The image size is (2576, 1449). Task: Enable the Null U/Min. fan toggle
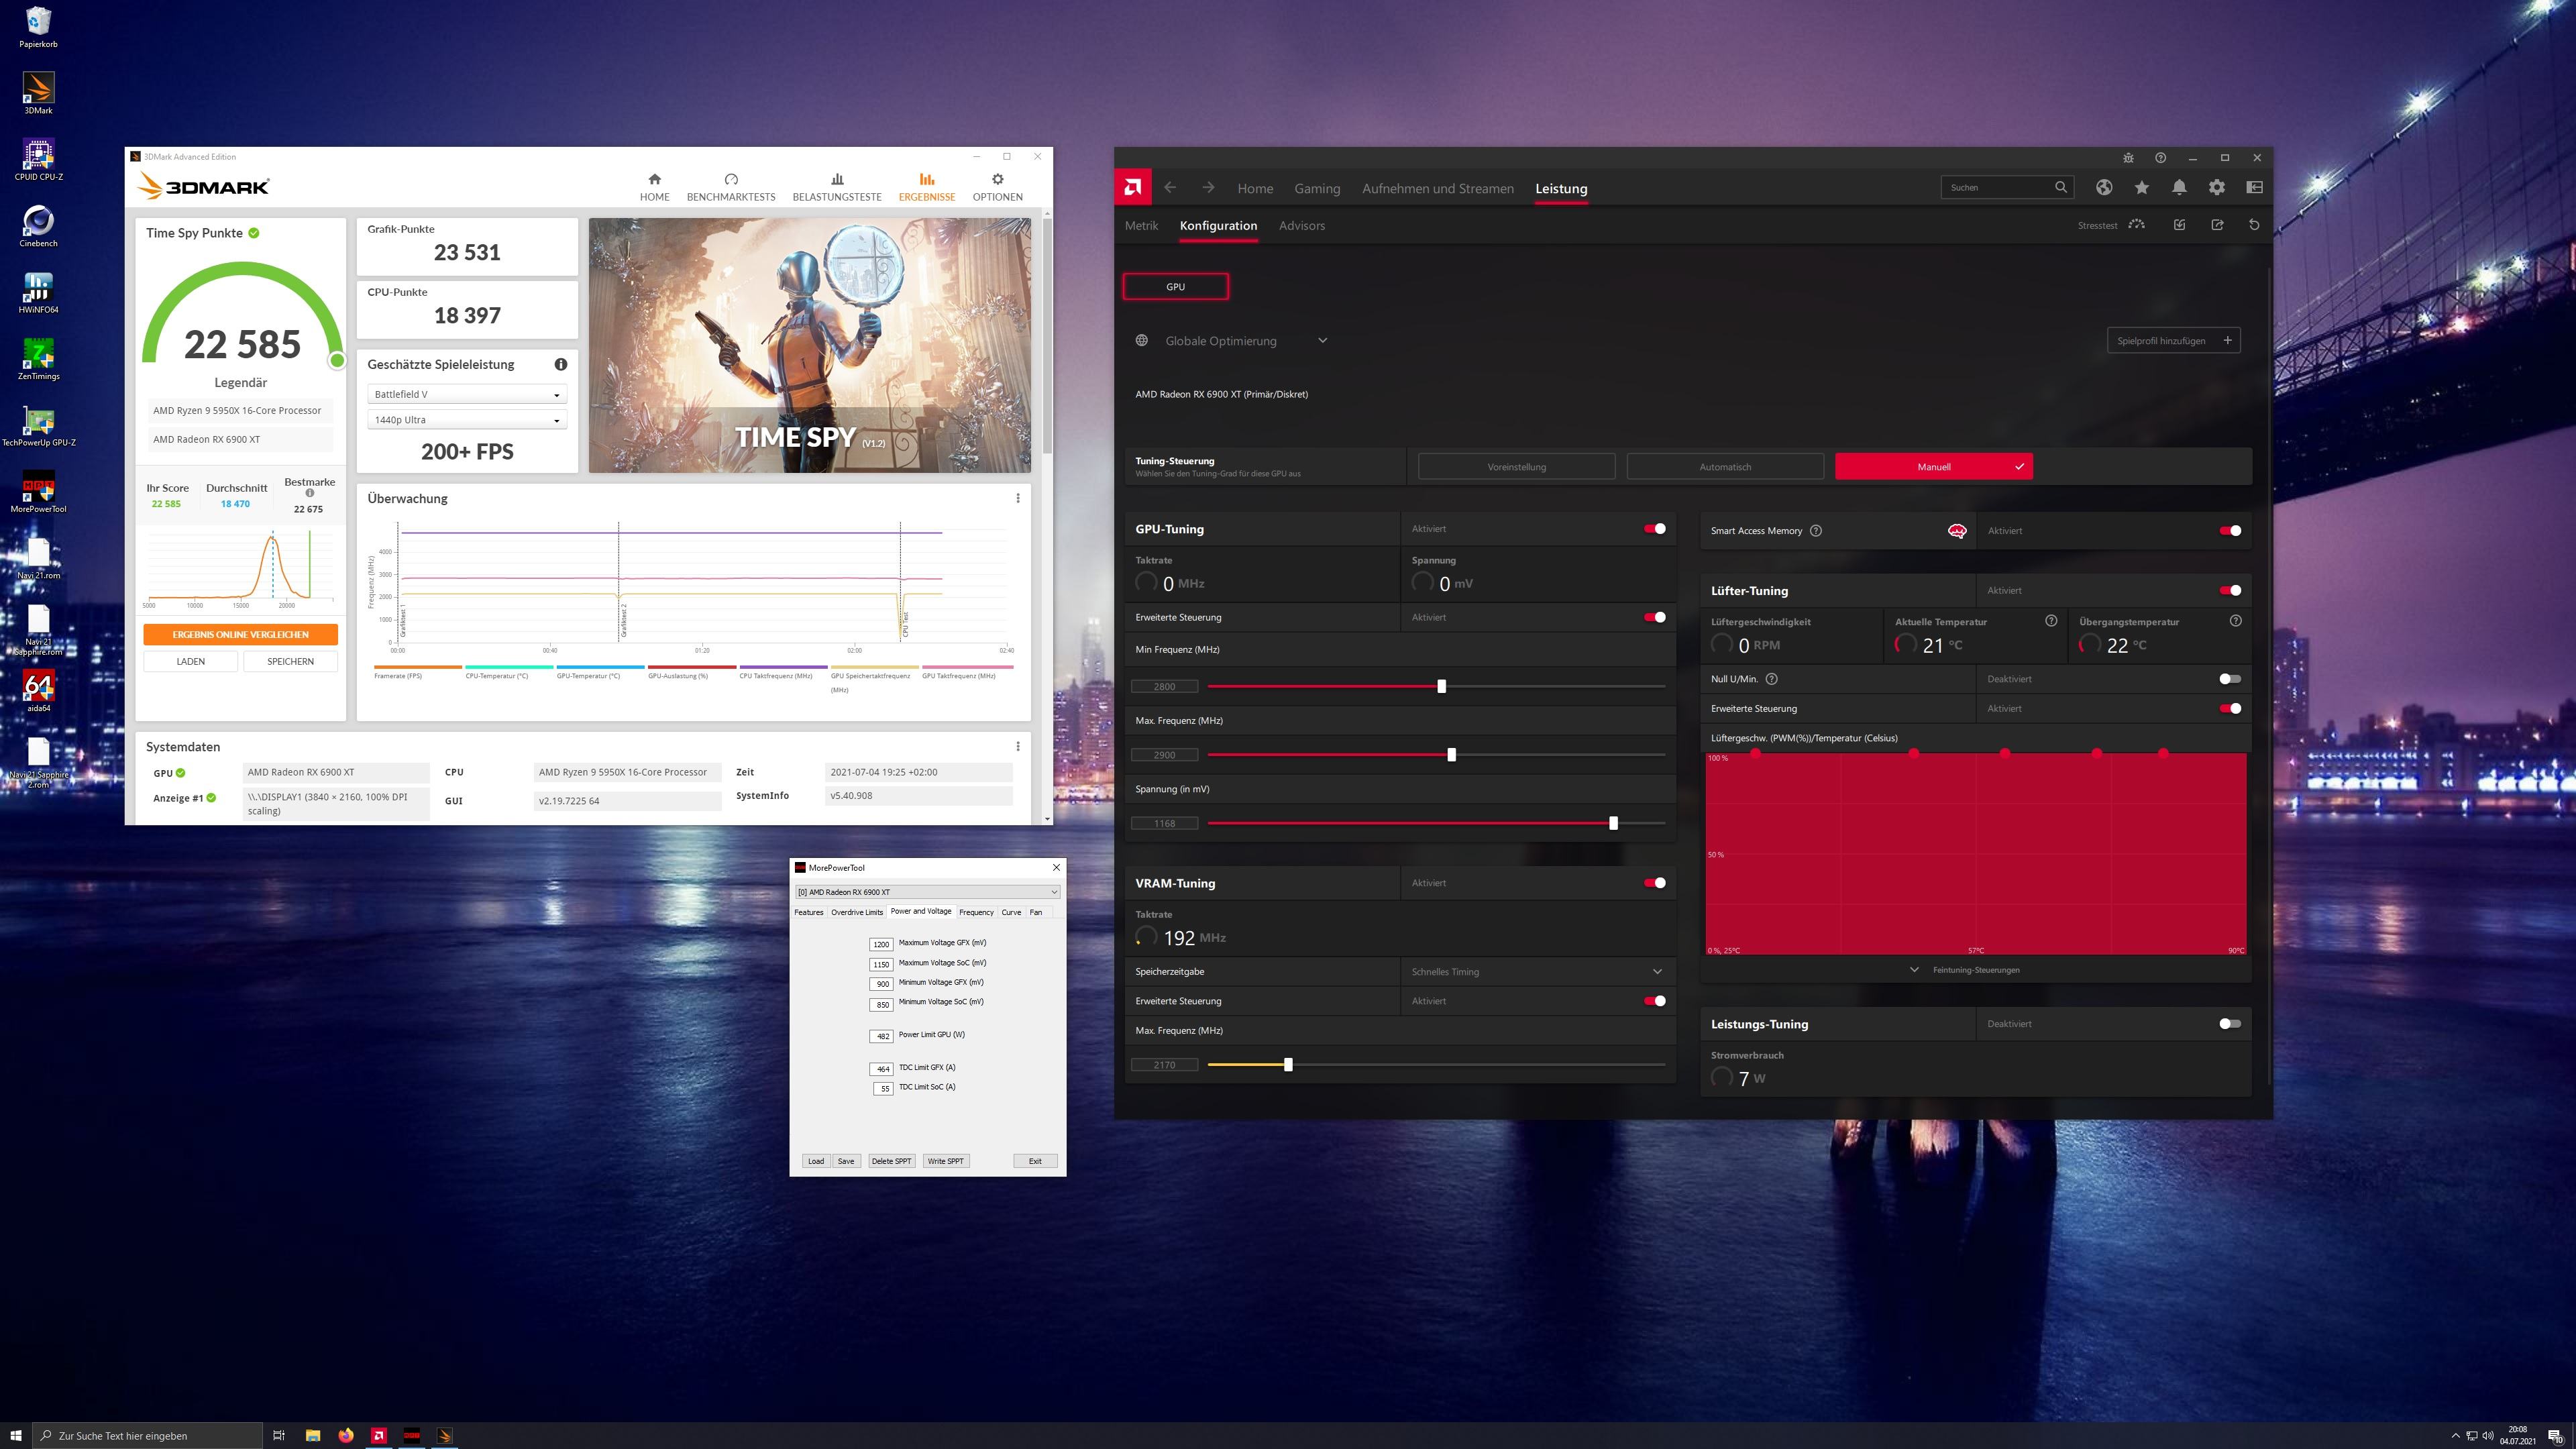point(2230,679)
